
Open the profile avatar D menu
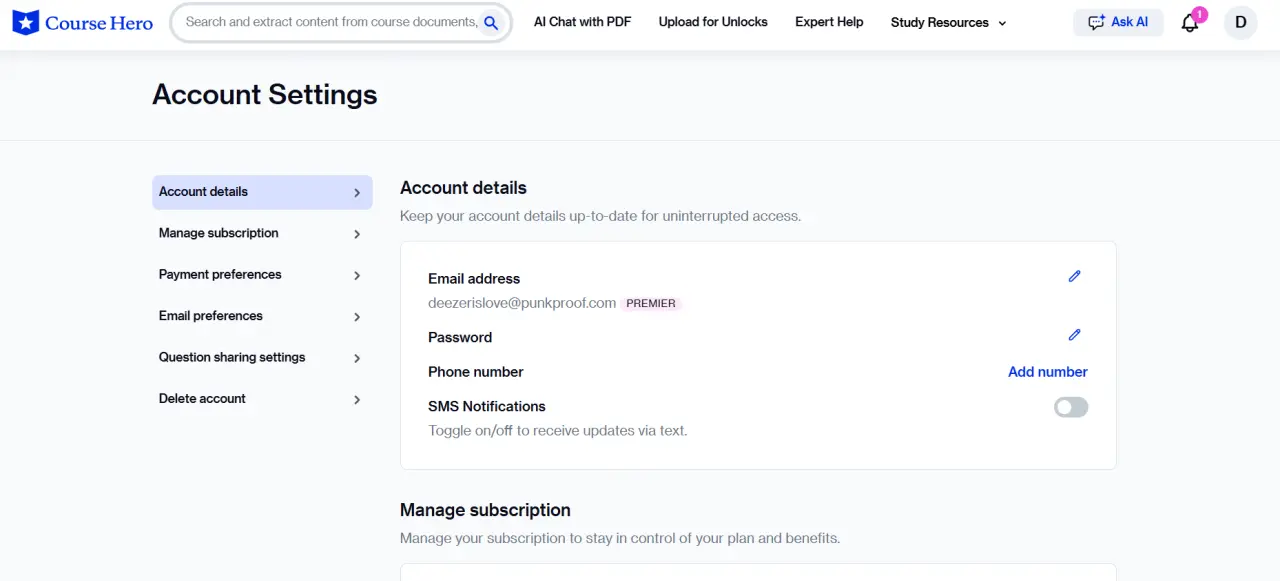click(1241, 22)
